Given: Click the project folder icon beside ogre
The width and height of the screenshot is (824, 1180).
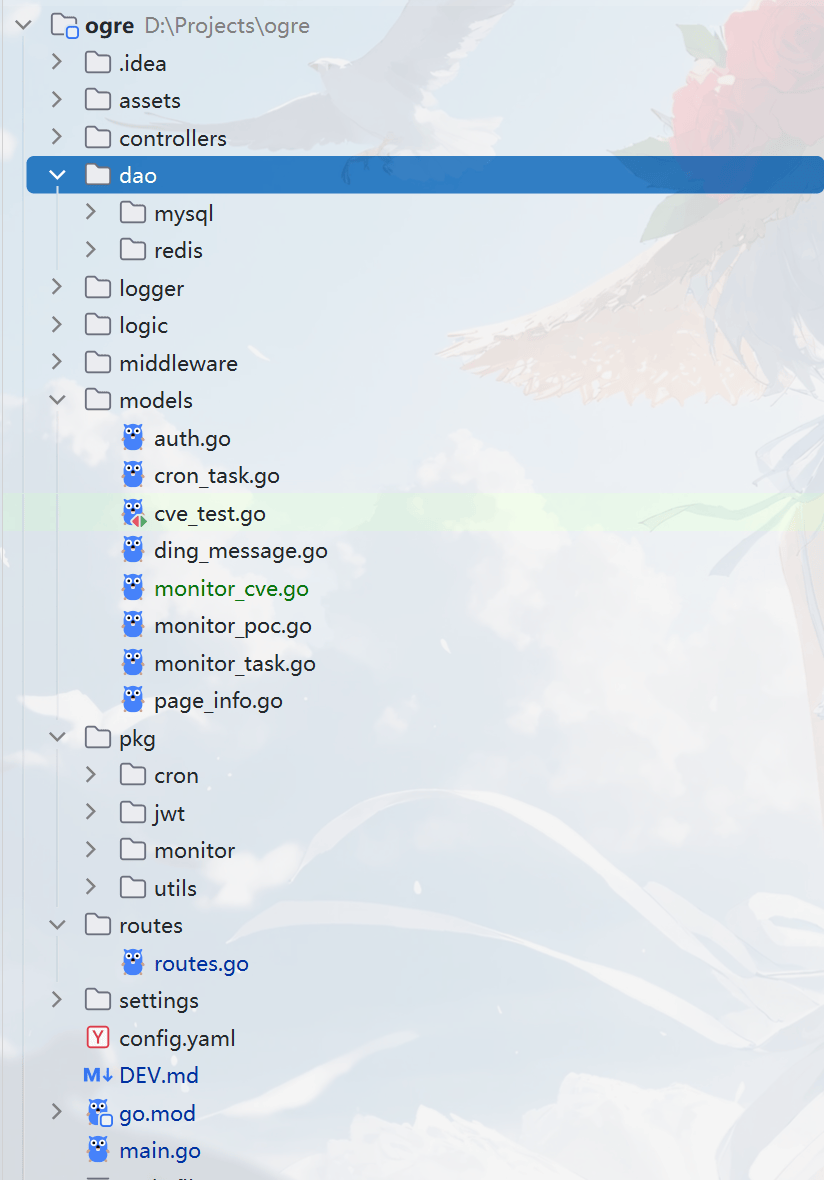Looking at the screenshot, I should [64, 26].
